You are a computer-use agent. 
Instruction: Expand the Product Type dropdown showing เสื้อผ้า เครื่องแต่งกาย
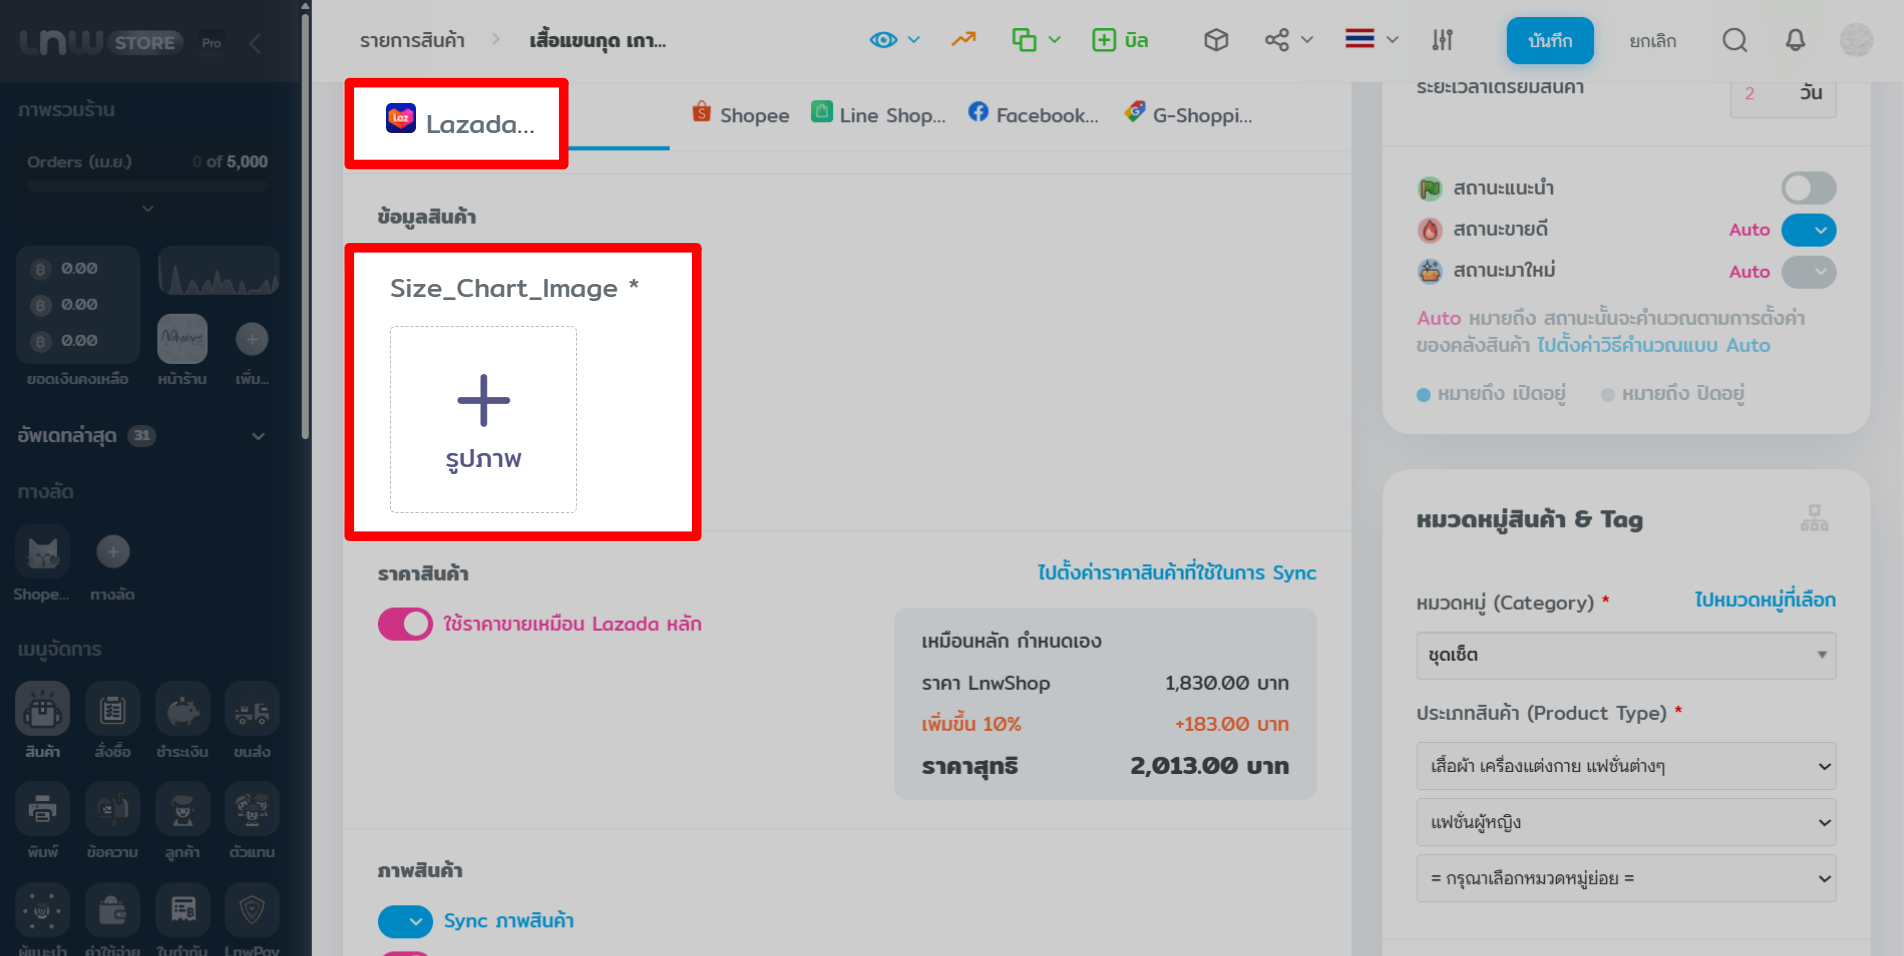tap(1626, 766)
